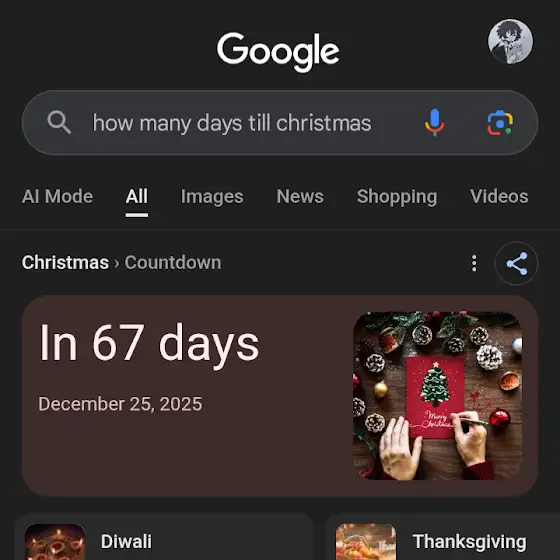
Task: Select the All results tab
Action: (x=136, y=196)
